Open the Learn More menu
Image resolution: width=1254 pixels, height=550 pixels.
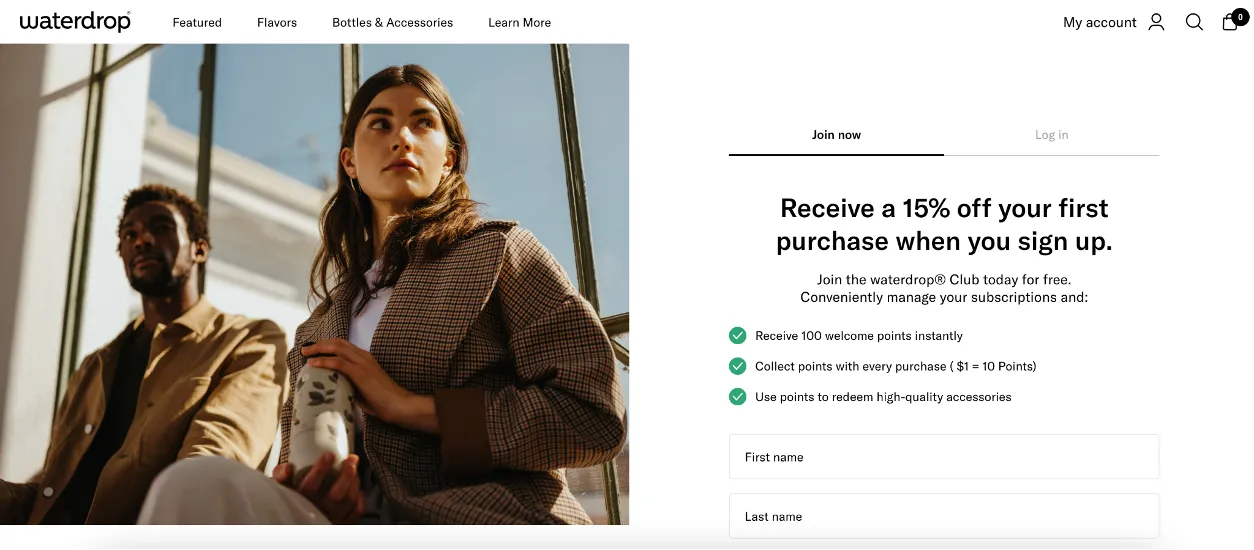[x=519, y=22]
